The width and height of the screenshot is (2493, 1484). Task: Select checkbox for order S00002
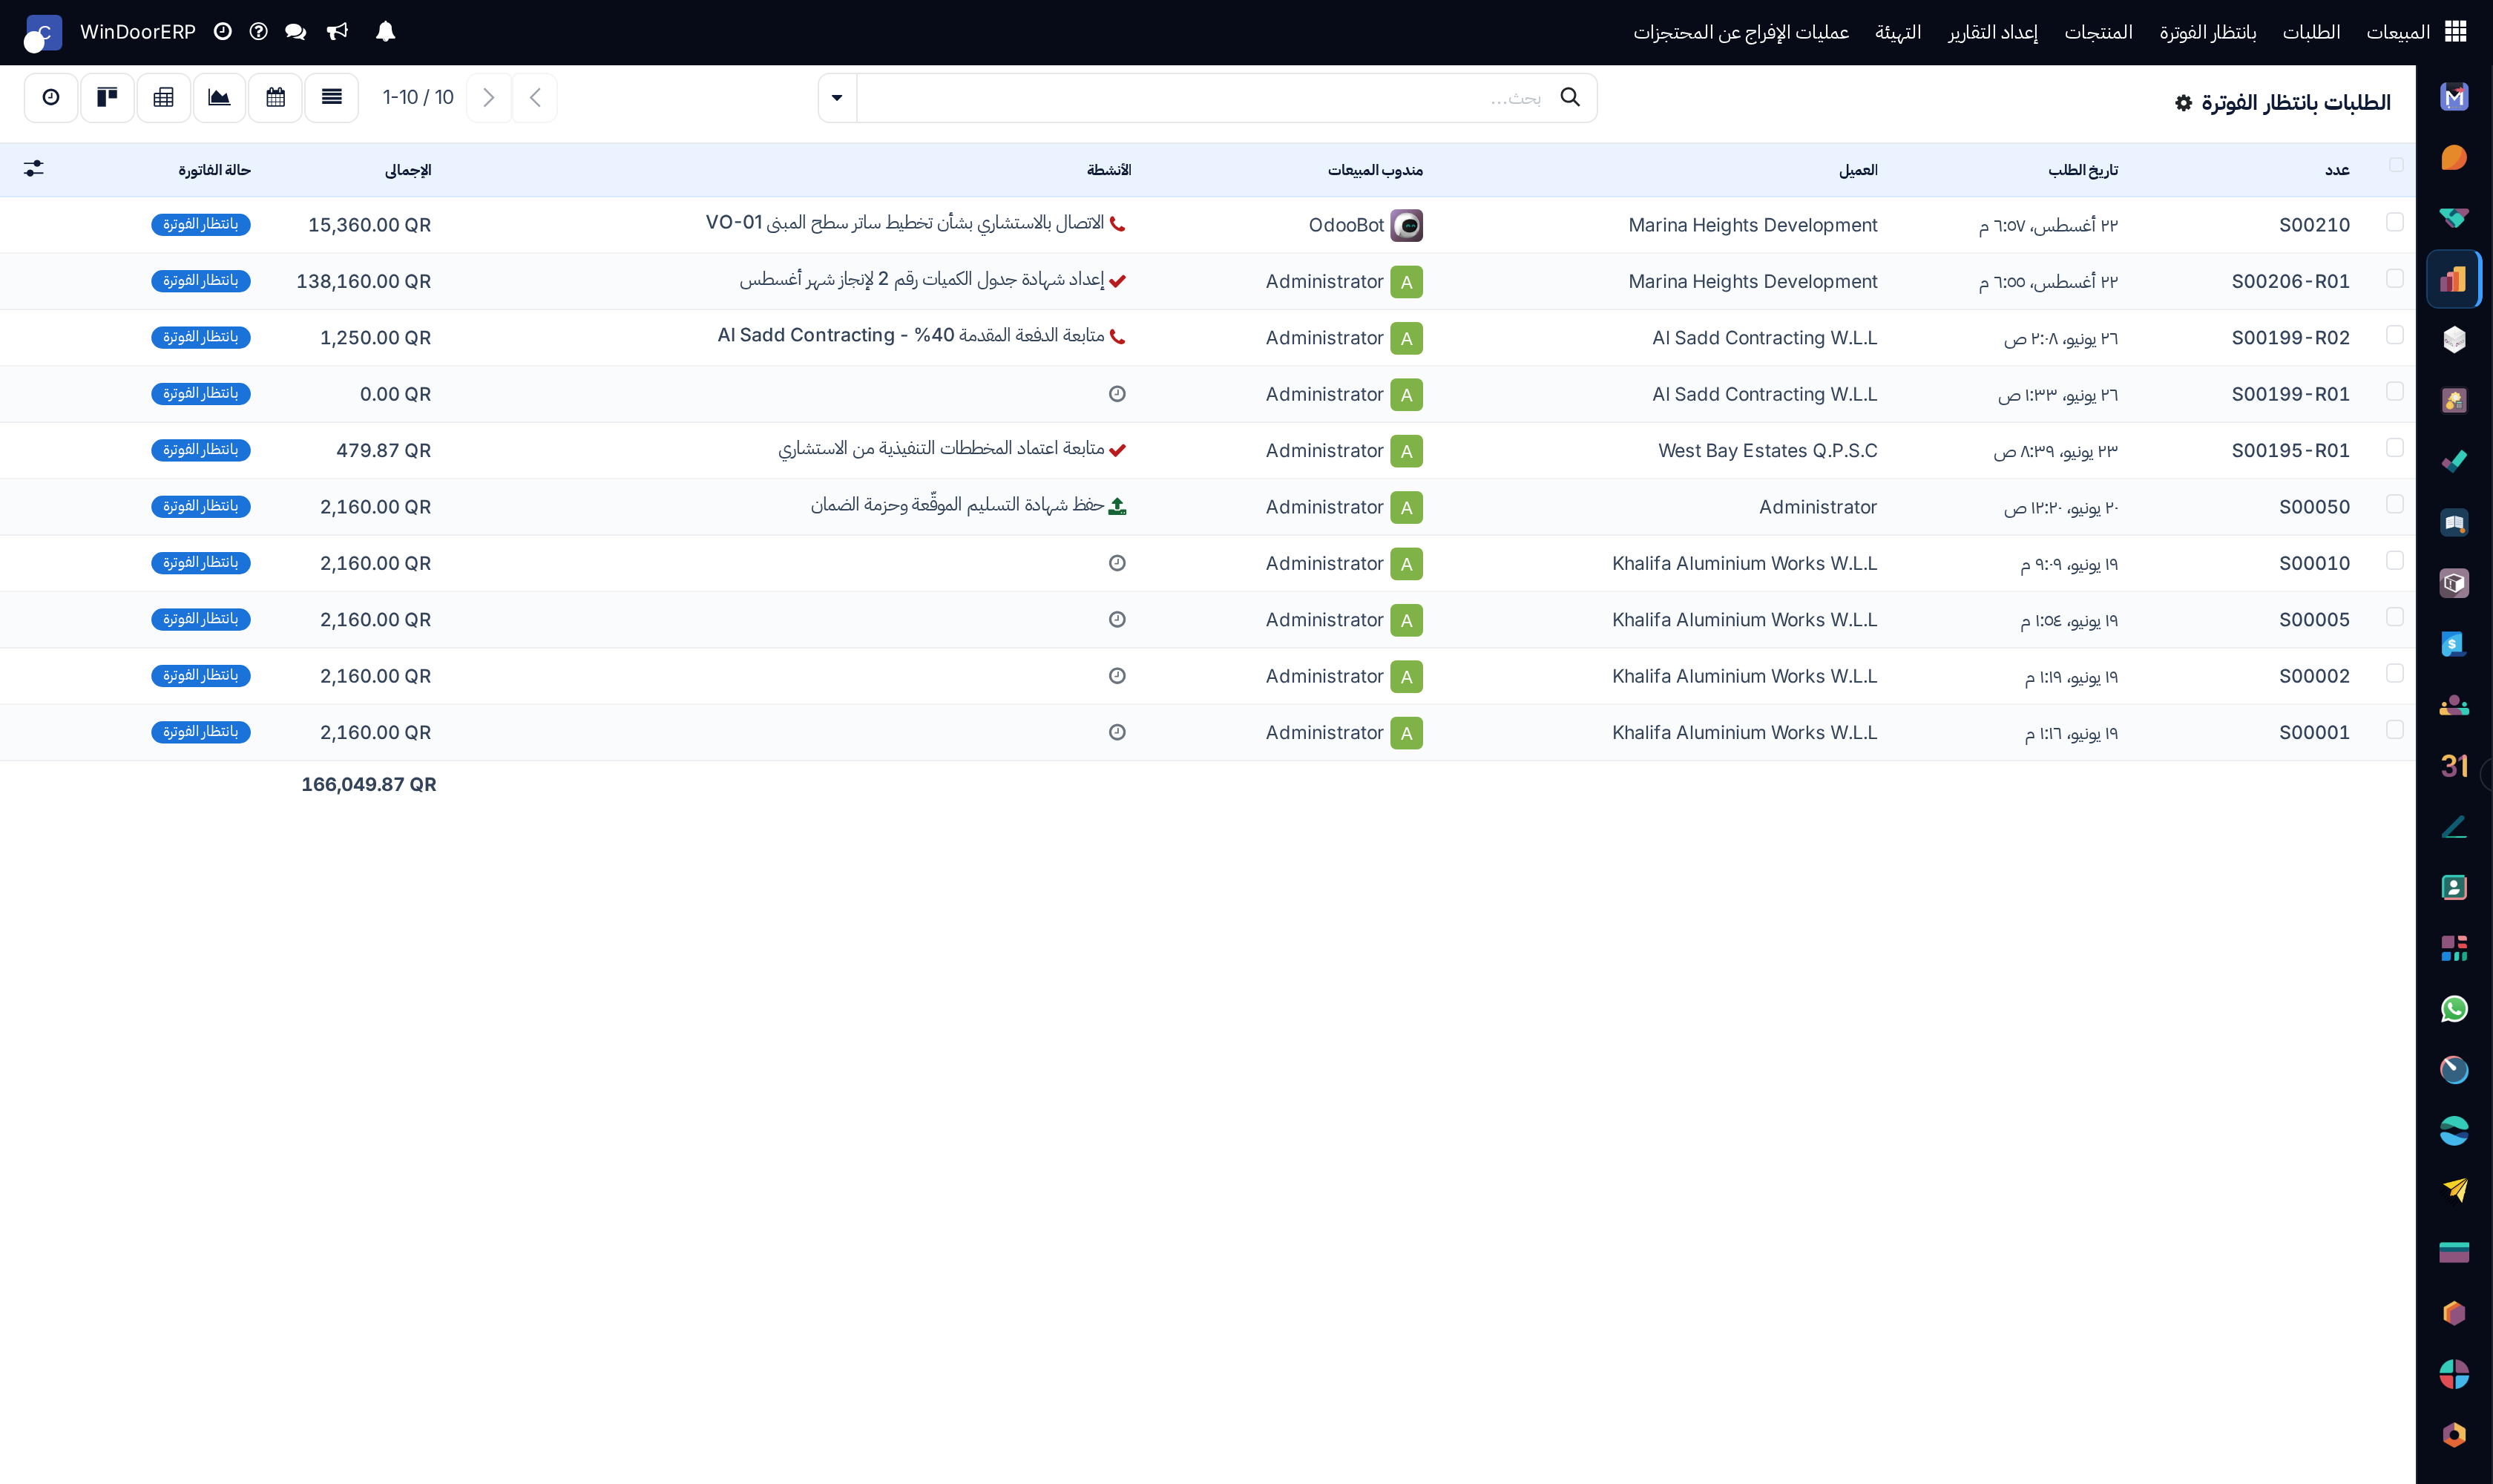[x=2395, y=673]
